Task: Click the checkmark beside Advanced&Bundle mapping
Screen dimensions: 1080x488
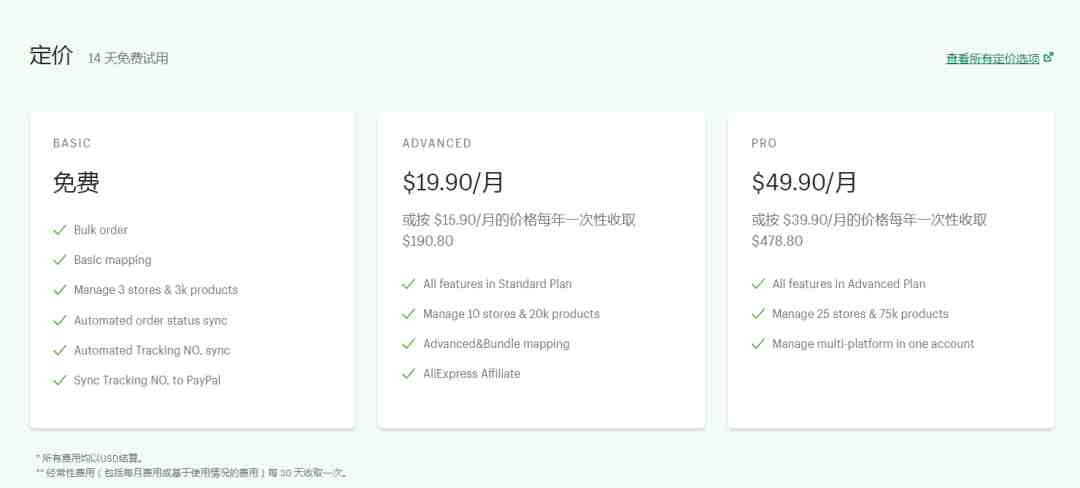Action: click(x=409, y=343)
